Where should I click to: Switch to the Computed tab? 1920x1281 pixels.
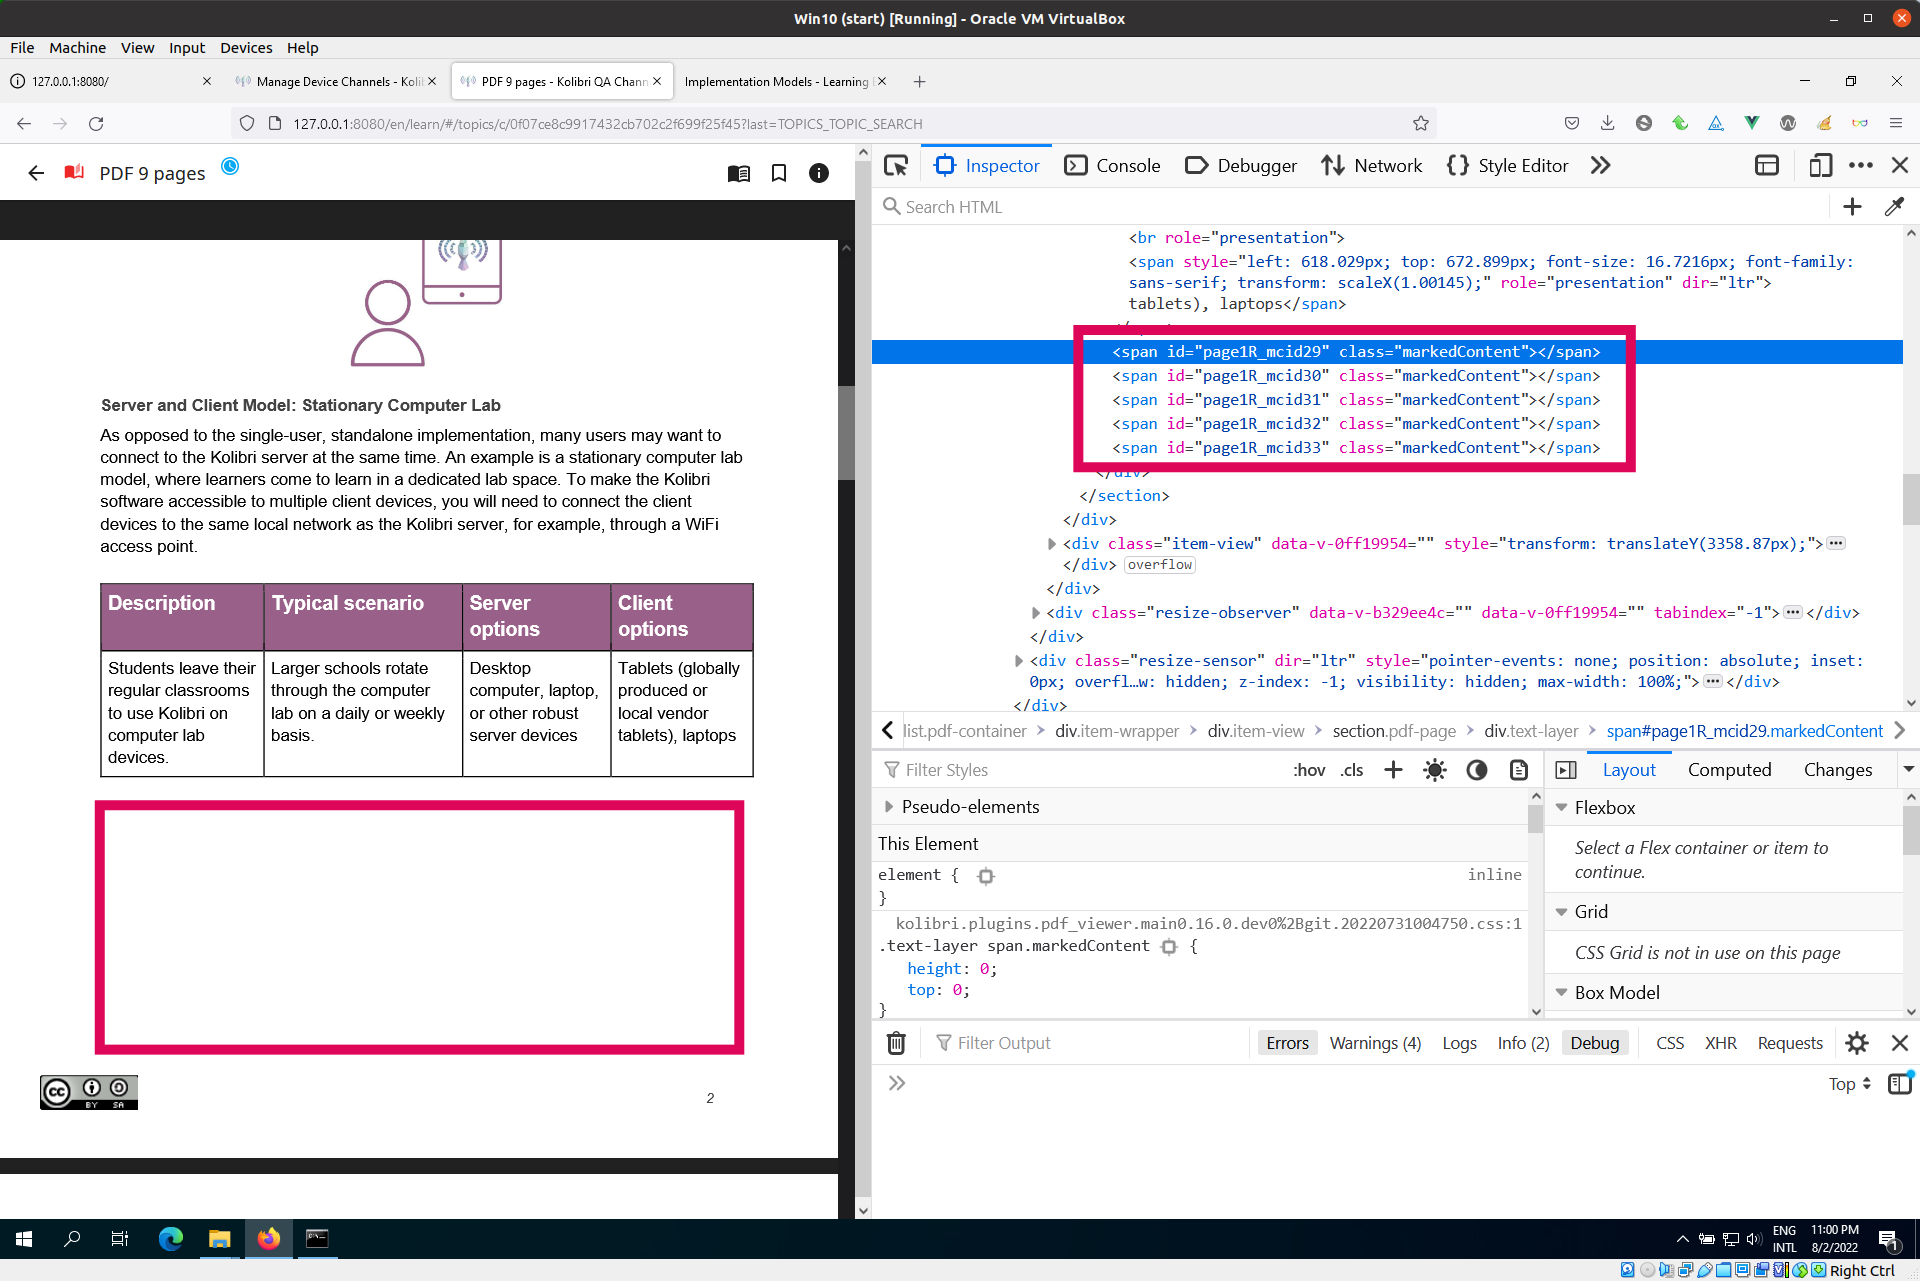(1730, 770)
